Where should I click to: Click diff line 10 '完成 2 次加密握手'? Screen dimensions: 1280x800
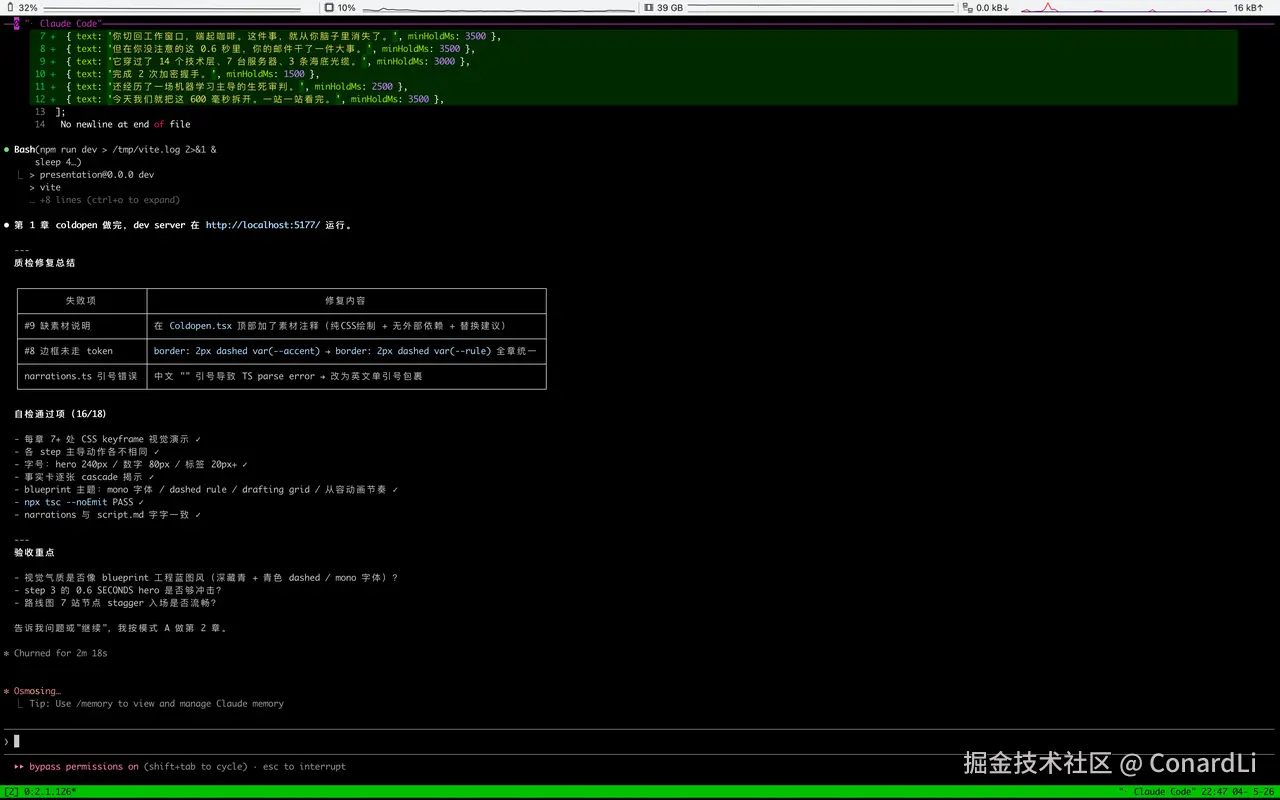pyautogui.click(x=636, y=74)
